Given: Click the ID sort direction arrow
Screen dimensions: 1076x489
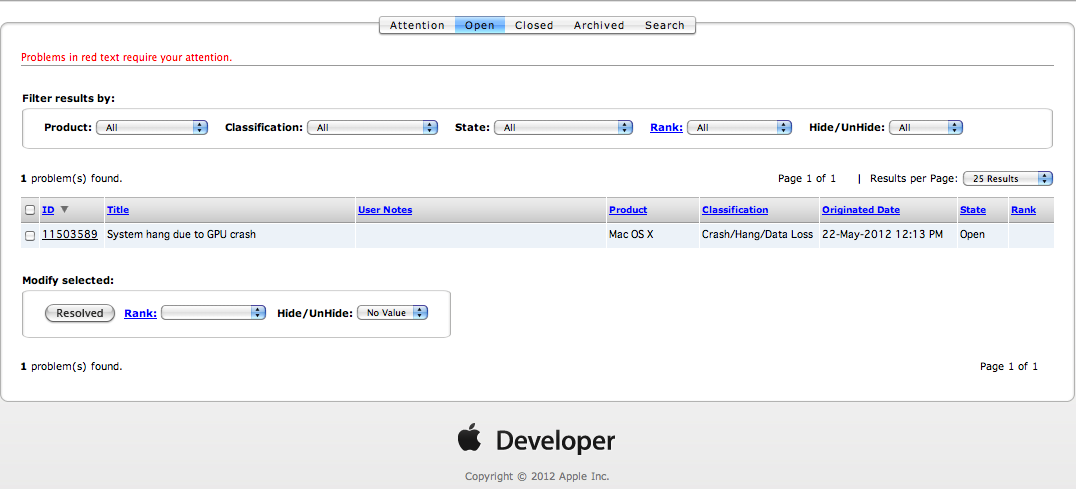Looking at the screenshot, I should (65, 210).
